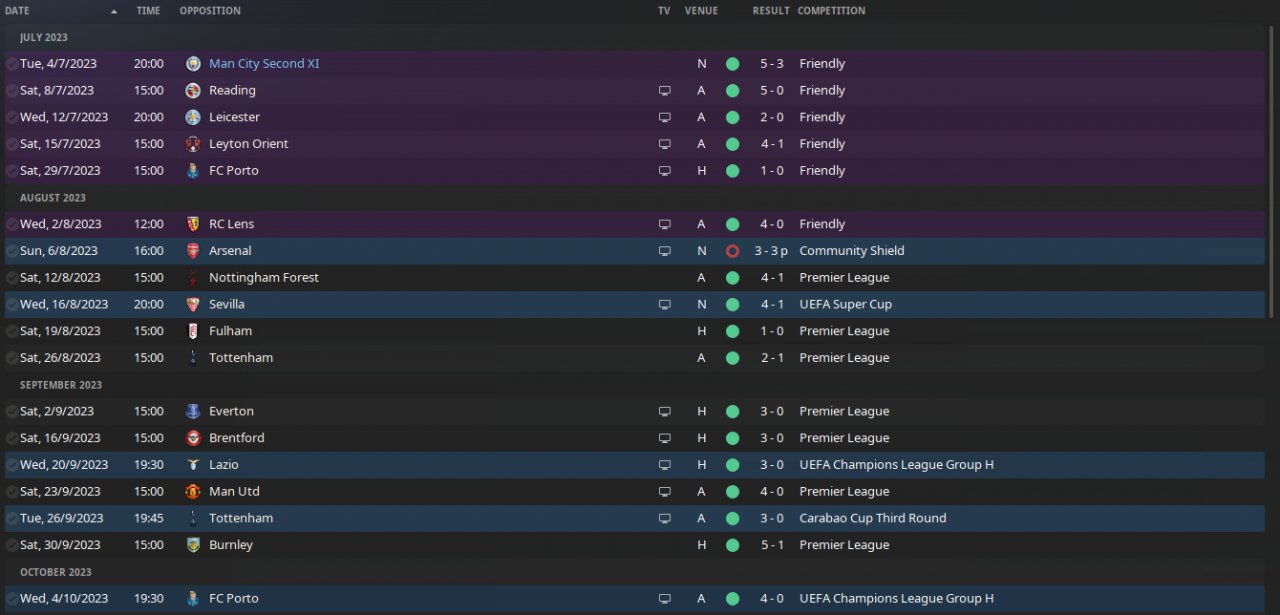Click the TV broadcast icon on Leicester row

pyautogui.click(x=664, y=118)
